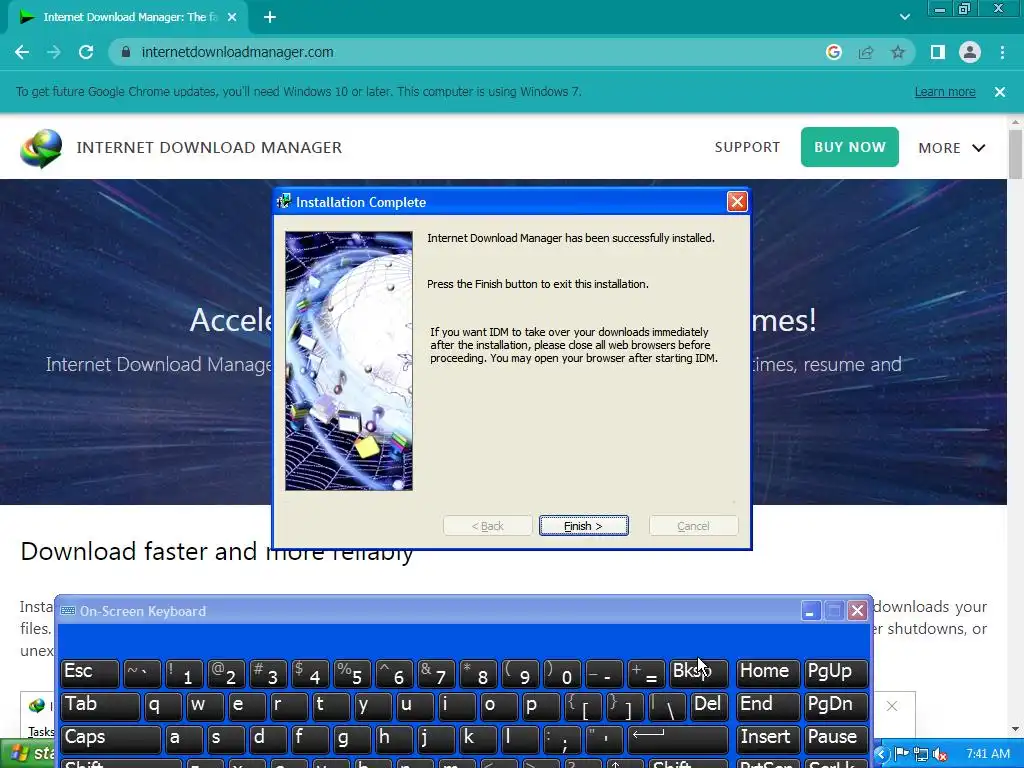
Task: Click the BUY NOW button
Action: click(x=850, y=147)
